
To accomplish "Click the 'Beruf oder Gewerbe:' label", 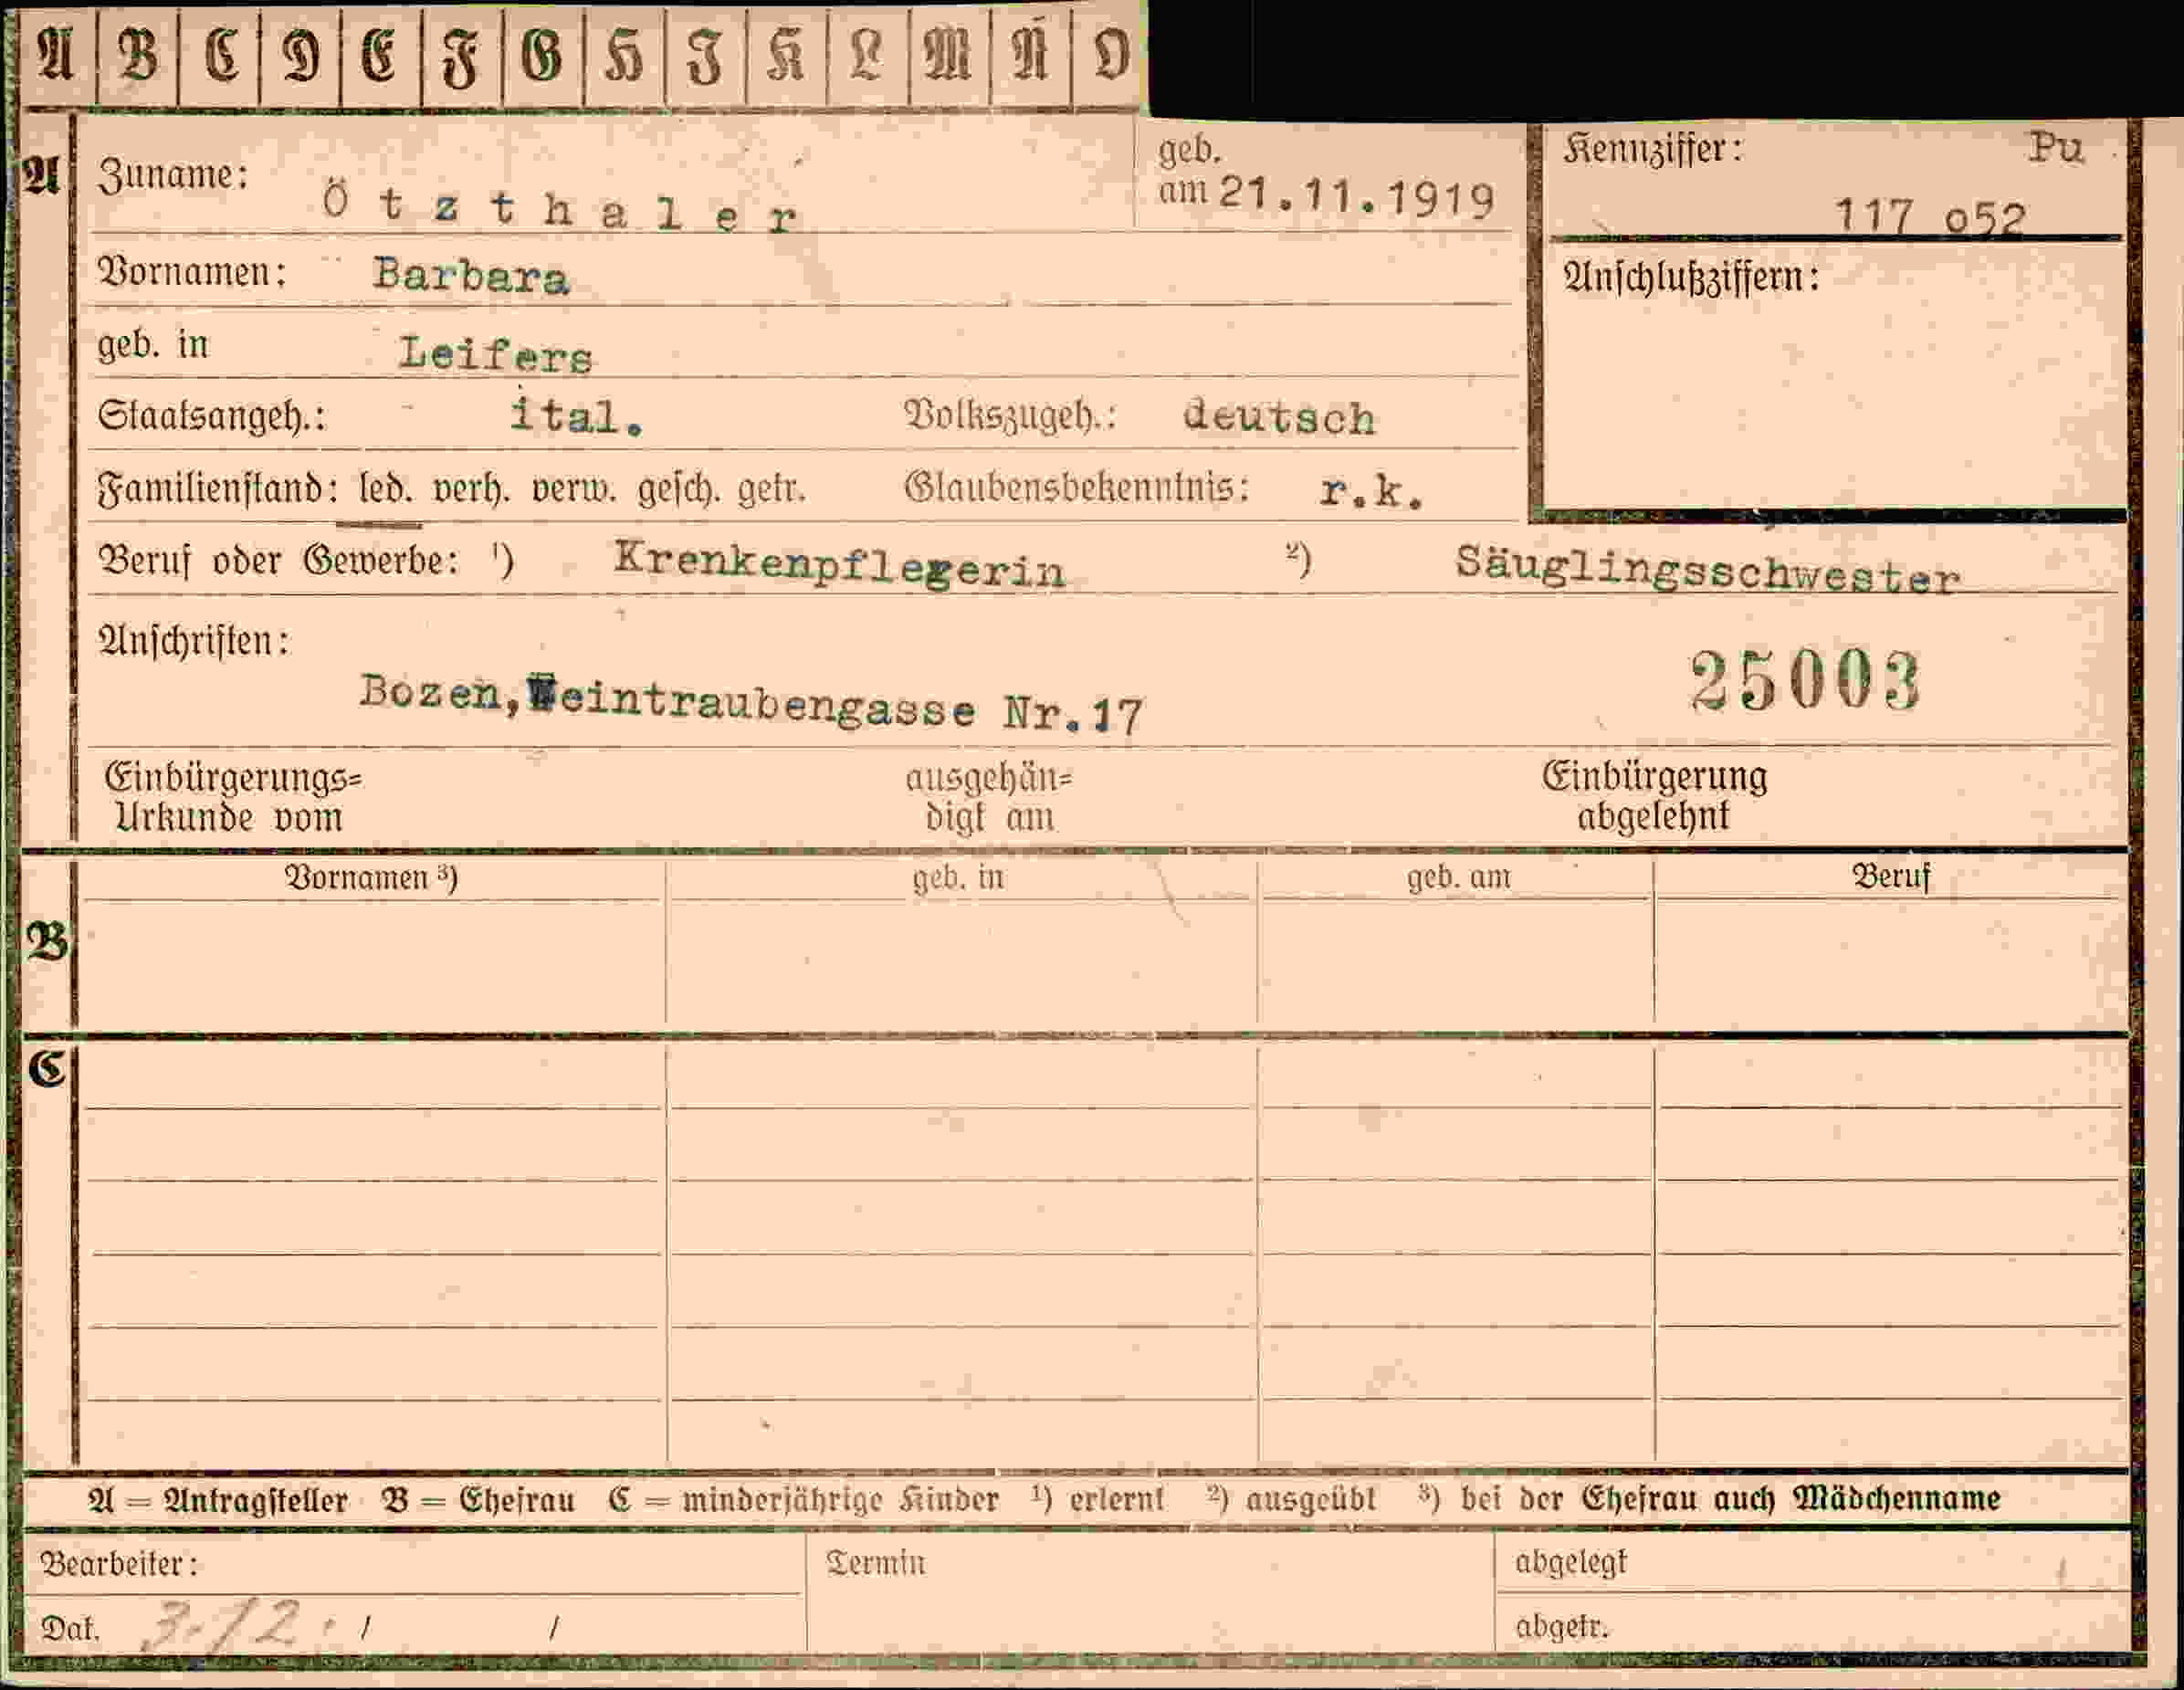I will coord(278,561).
